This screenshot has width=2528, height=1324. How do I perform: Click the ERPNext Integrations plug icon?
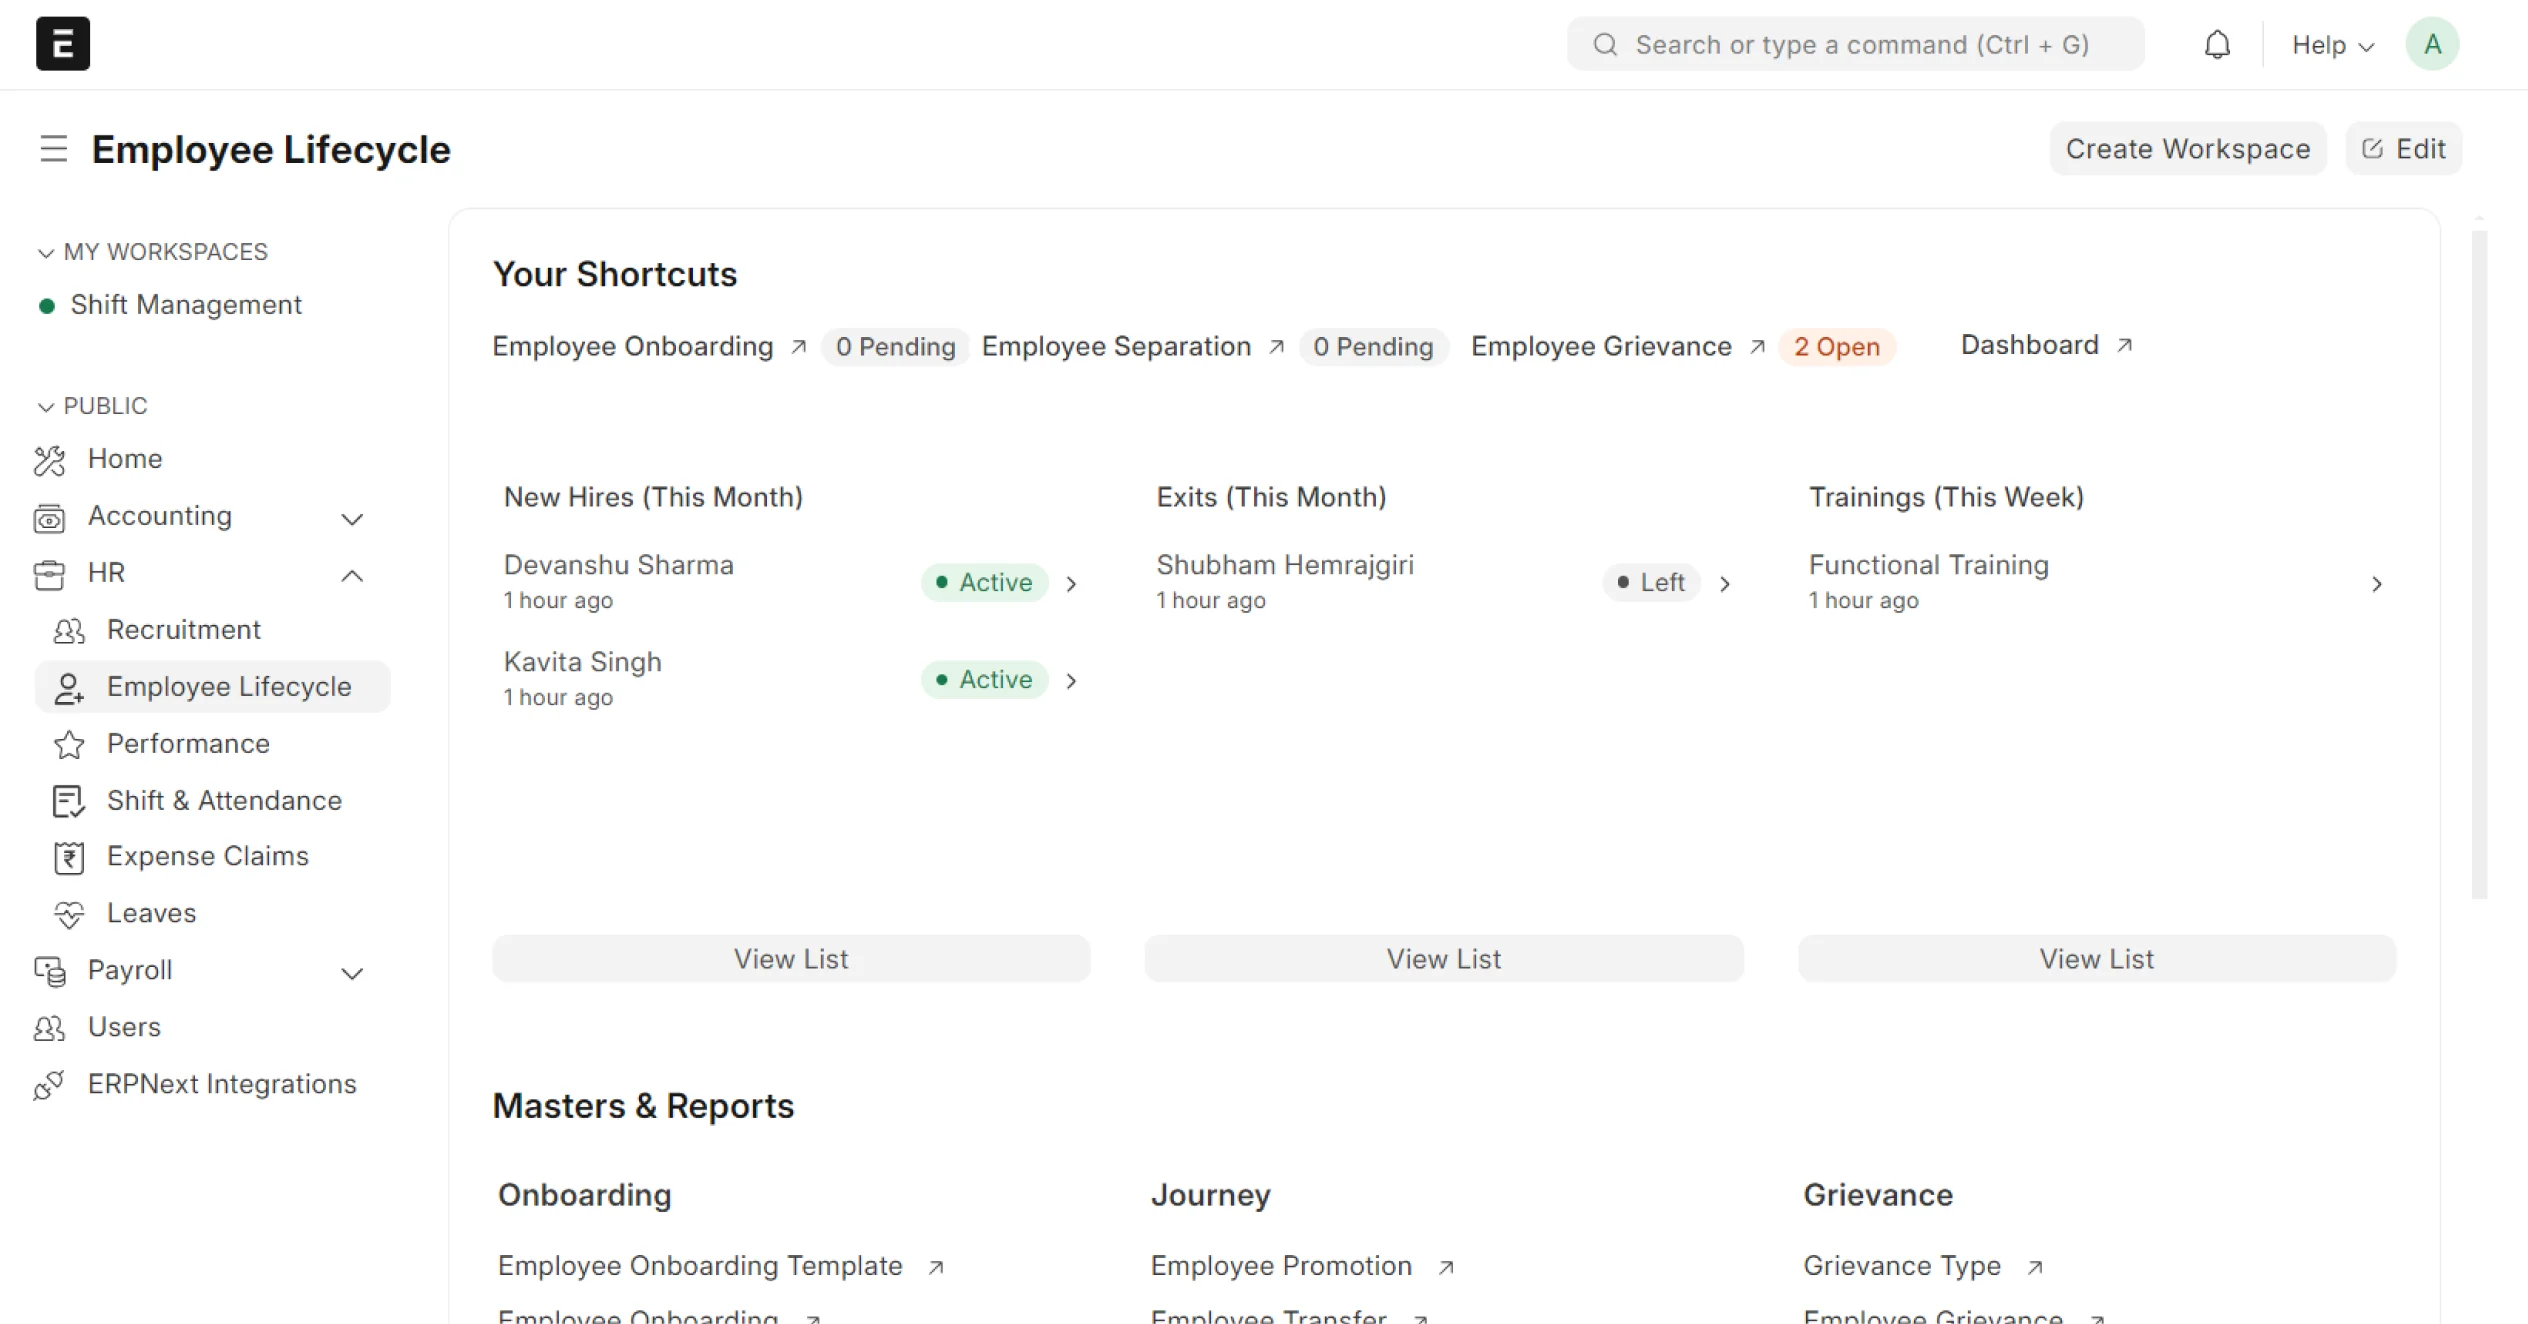pyautogui.click(x=49, y=1084)
